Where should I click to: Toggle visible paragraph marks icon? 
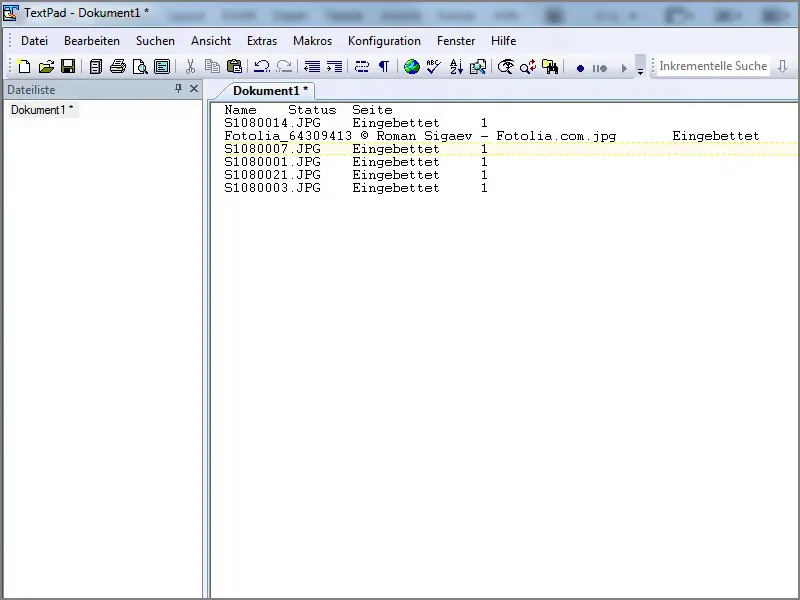pos(384,67)
